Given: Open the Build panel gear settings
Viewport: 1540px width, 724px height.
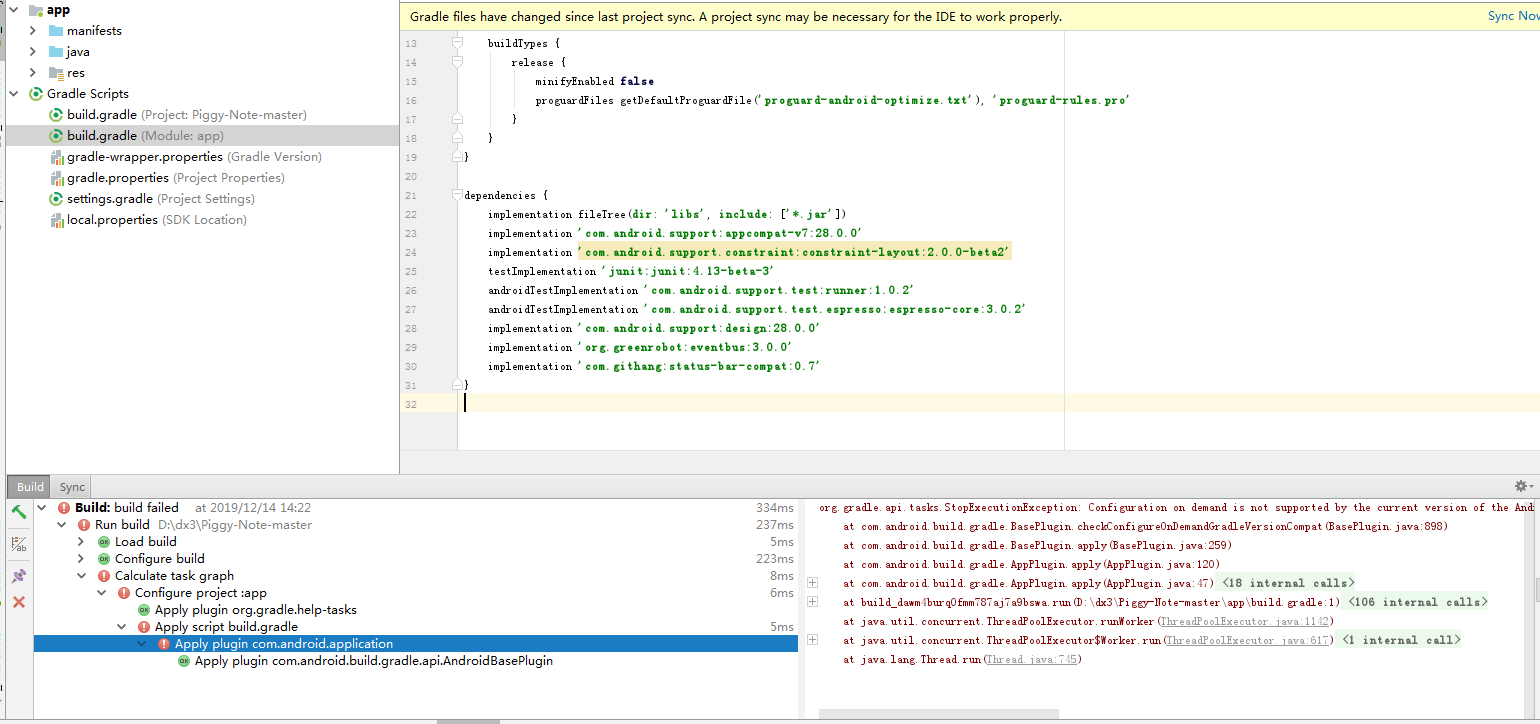Looking at the screenshot, I should point(1522,486).
